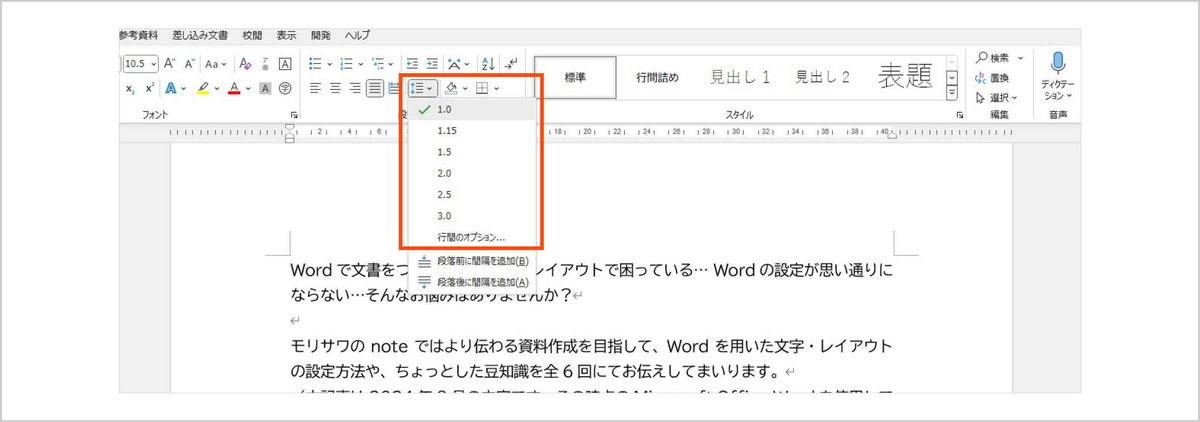Click the bullet list icon
This screenshot has width=1200, height=422.
coord(314,63)
